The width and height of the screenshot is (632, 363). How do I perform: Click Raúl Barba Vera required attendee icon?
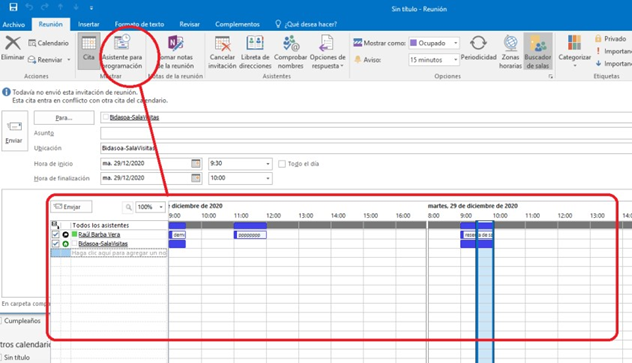(x=65, y=234)
